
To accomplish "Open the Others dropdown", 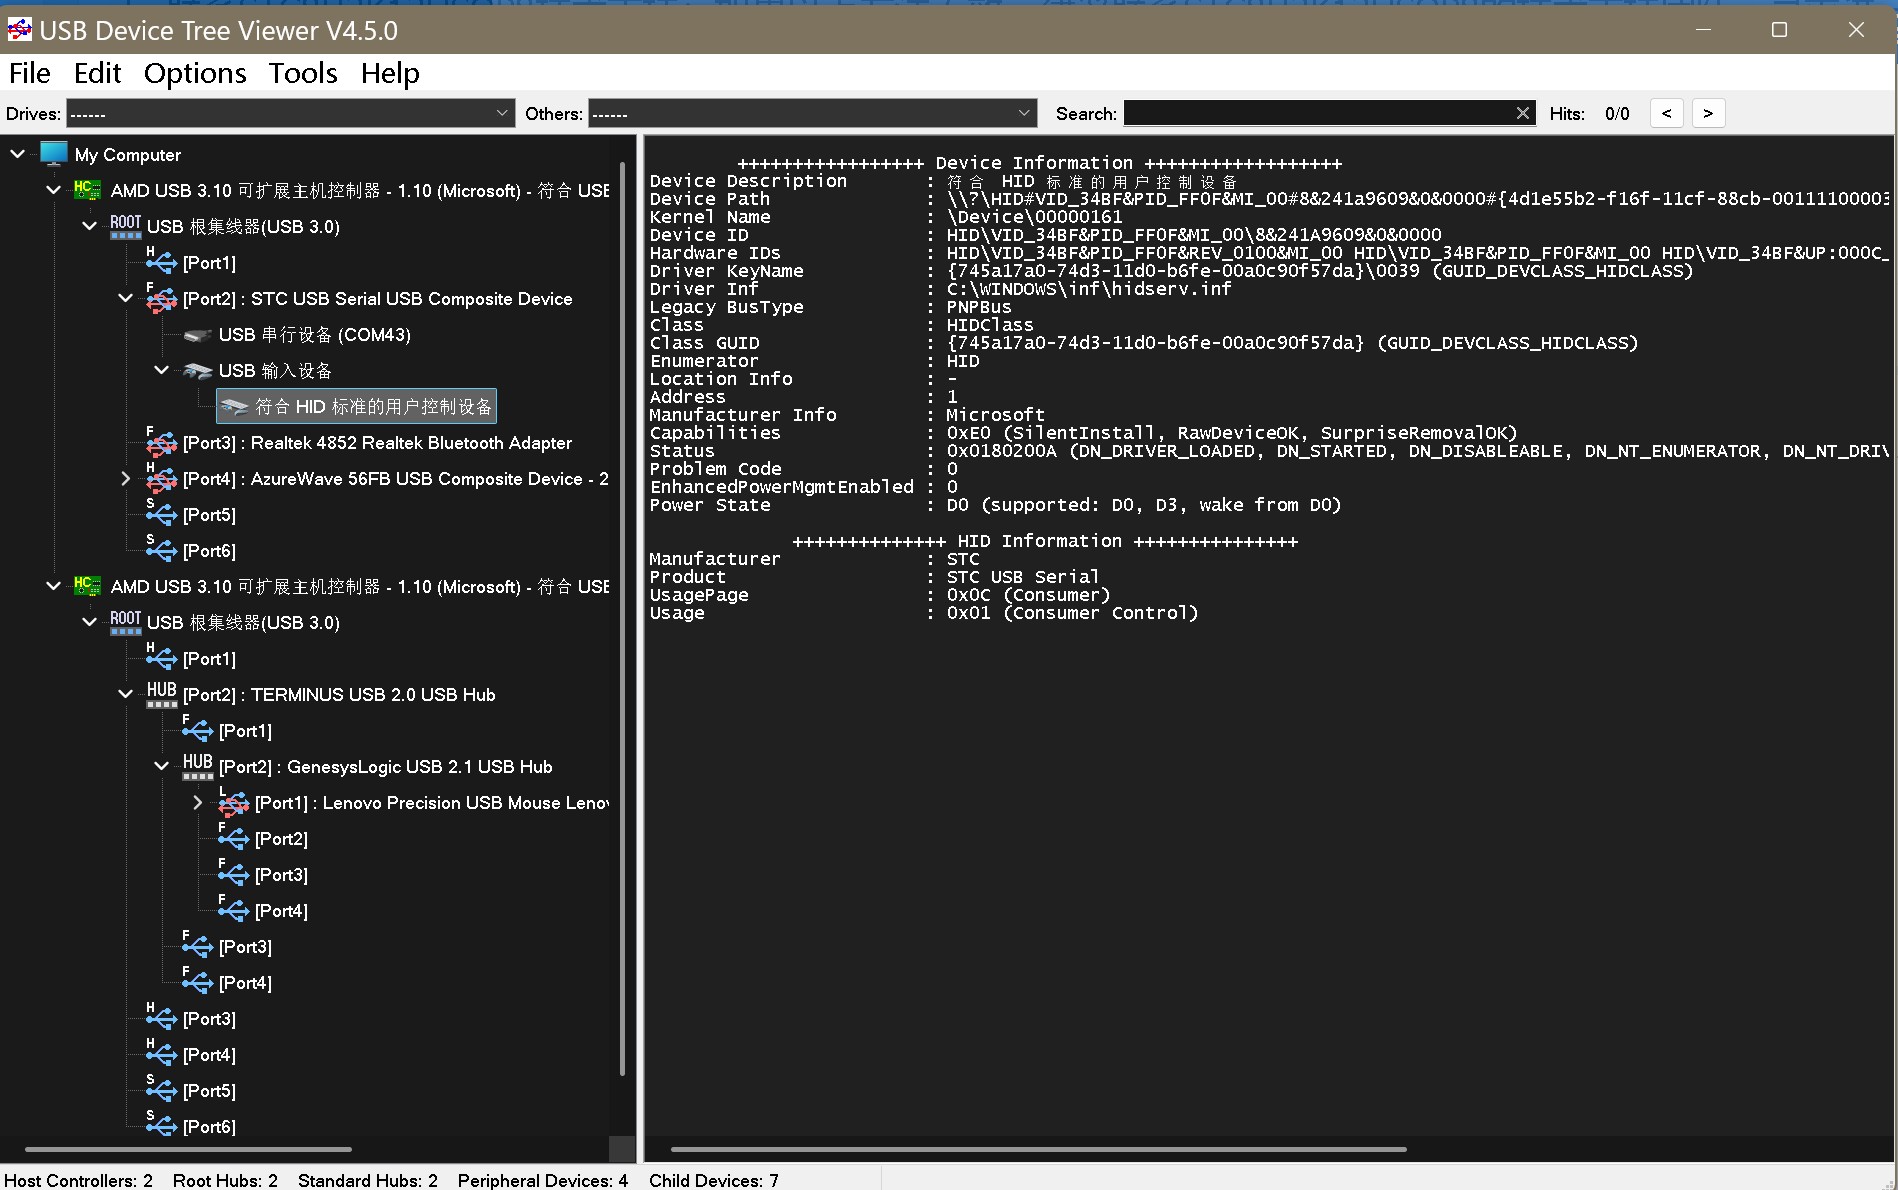I will tap(812, 113).
